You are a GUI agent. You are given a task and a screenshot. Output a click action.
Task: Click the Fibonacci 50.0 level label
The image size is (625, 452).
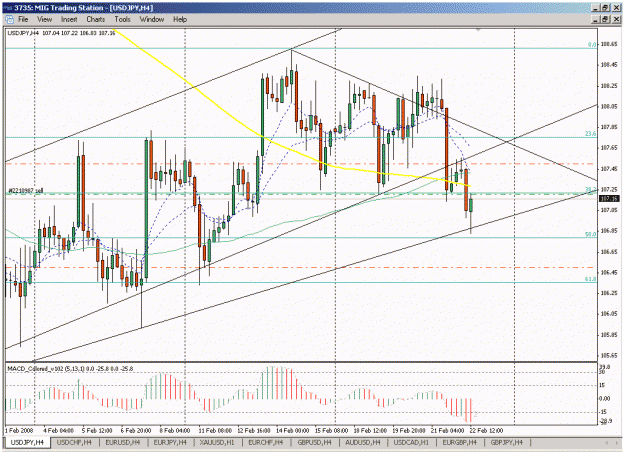pyautogui.click(x=590, y=234)
